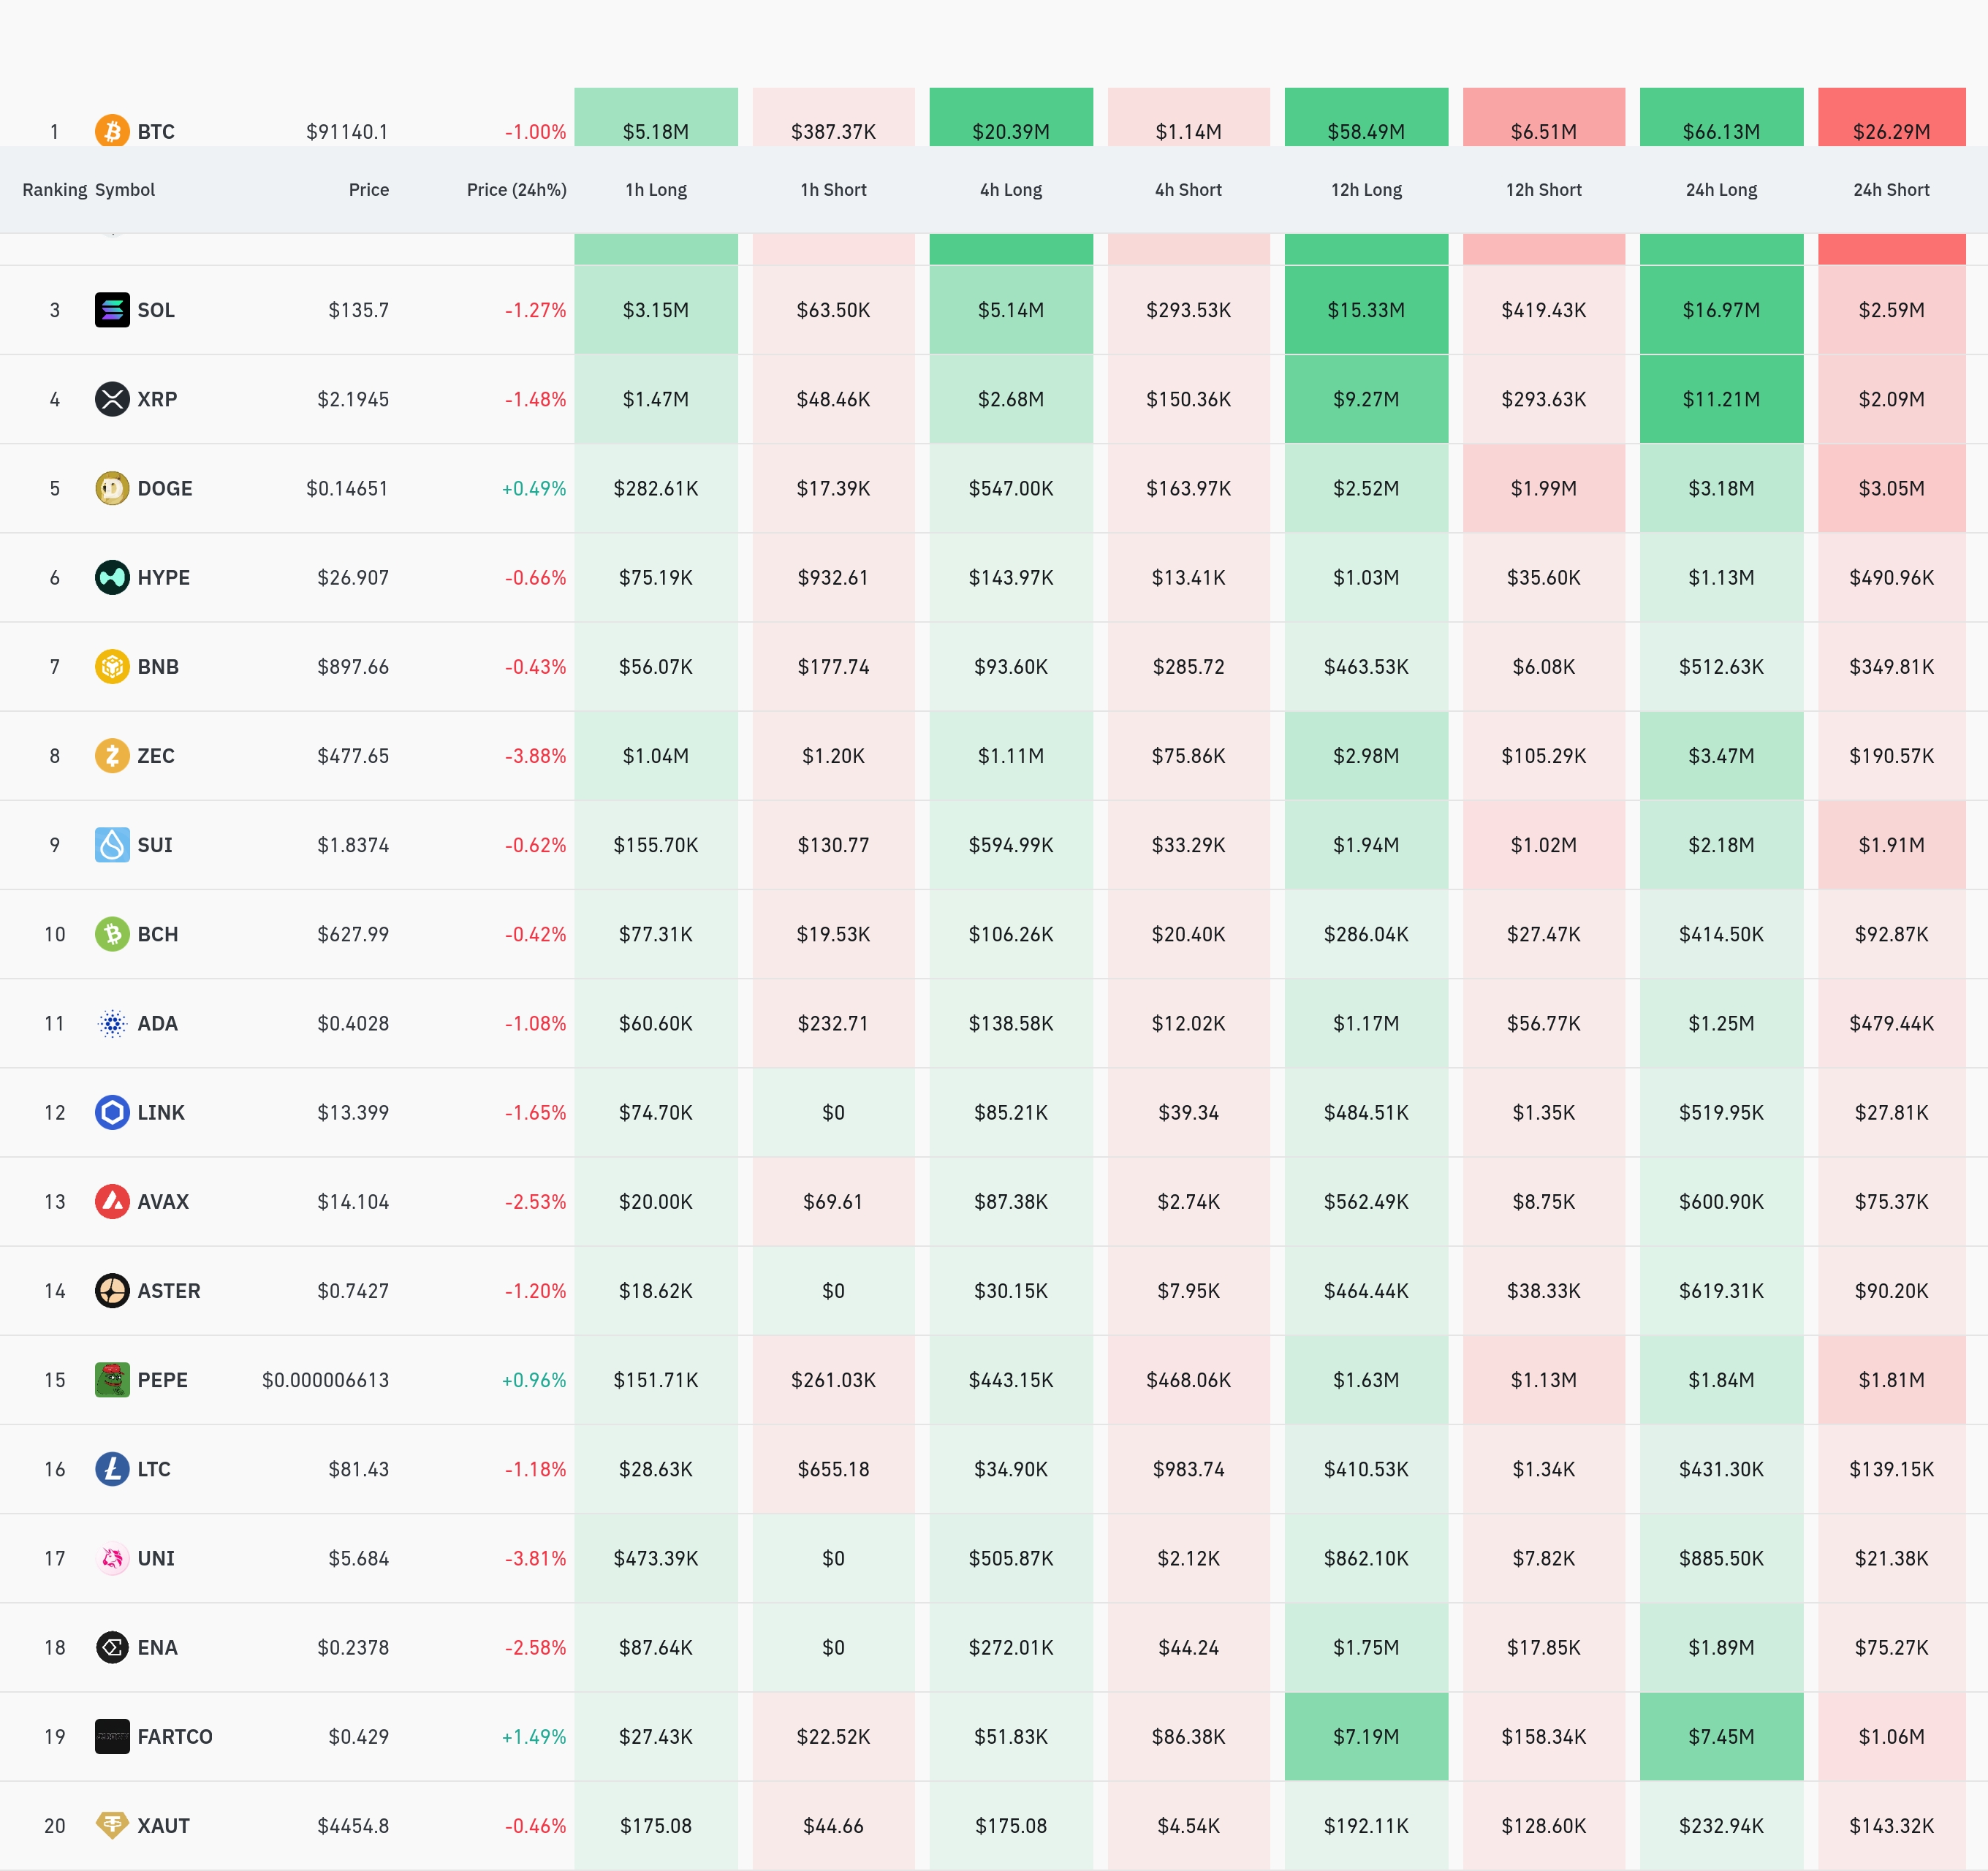1988x1871 pixels.
Task: Click the BNB coin icon
Action: click(112, 666)
